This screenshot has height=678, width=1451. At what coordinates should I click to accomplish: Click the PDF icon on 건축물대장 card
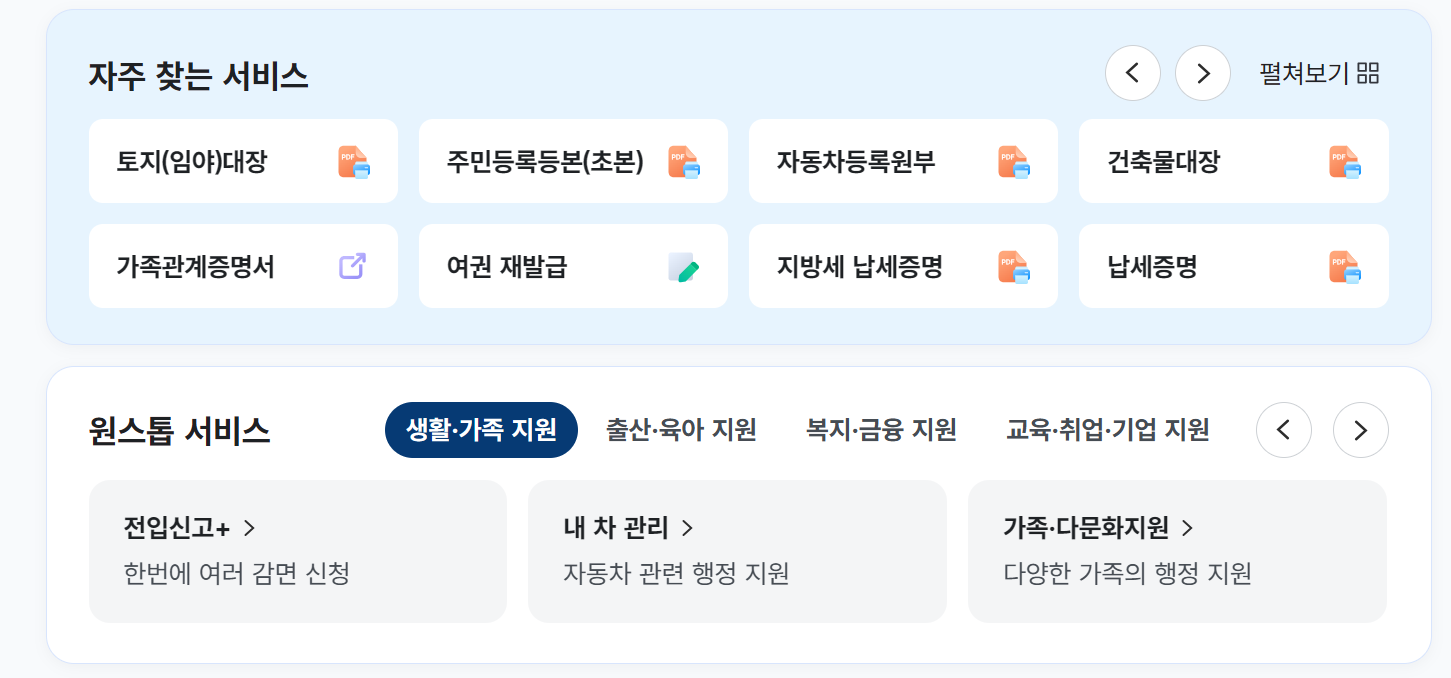click(1345, 162)
